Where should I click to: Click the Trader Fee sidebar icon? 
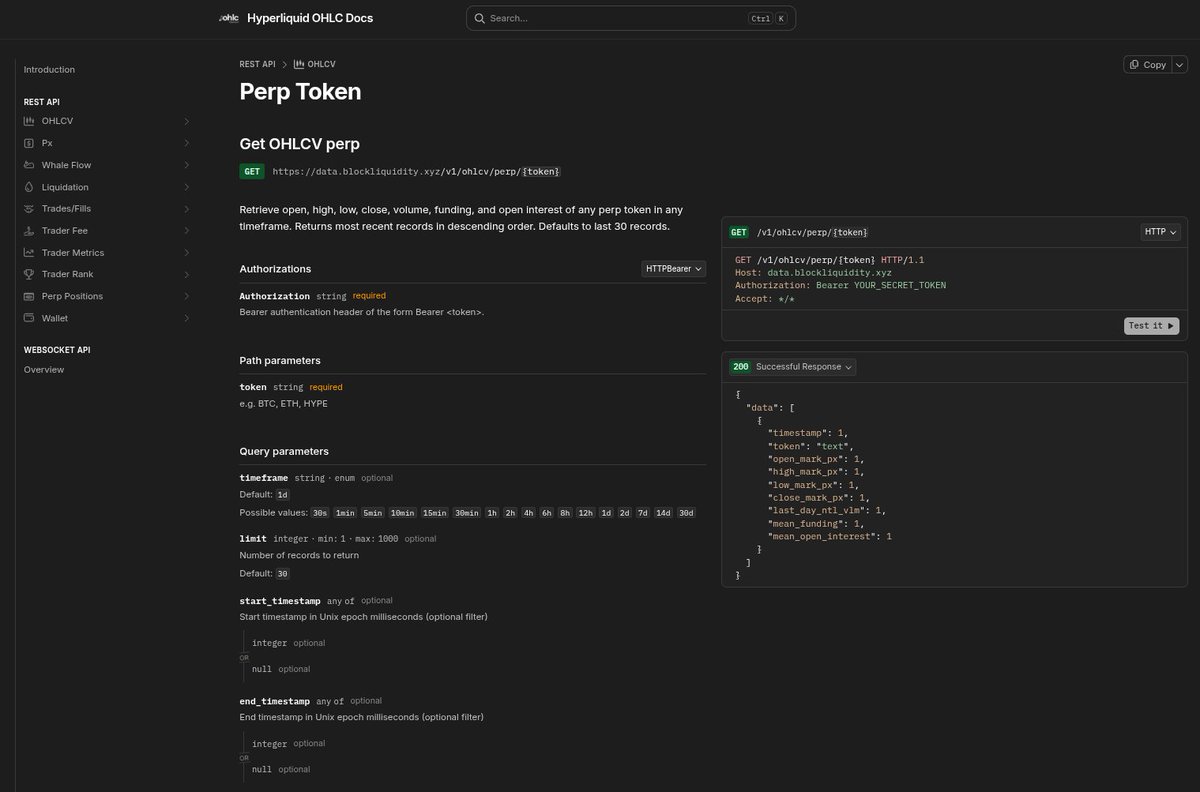pos(29,231)
